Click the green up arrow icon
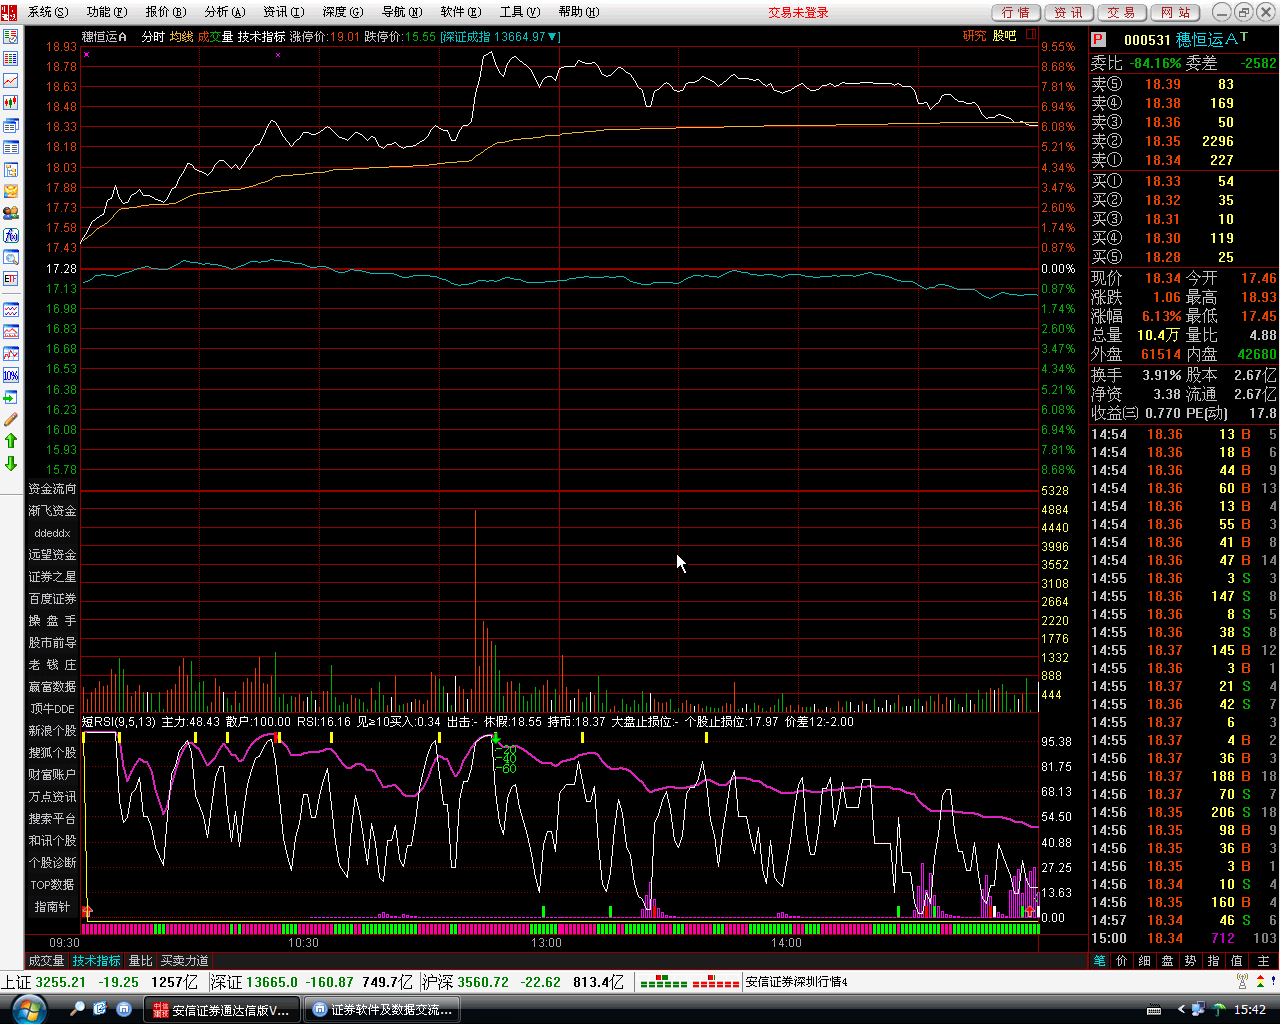 point(11,441)
